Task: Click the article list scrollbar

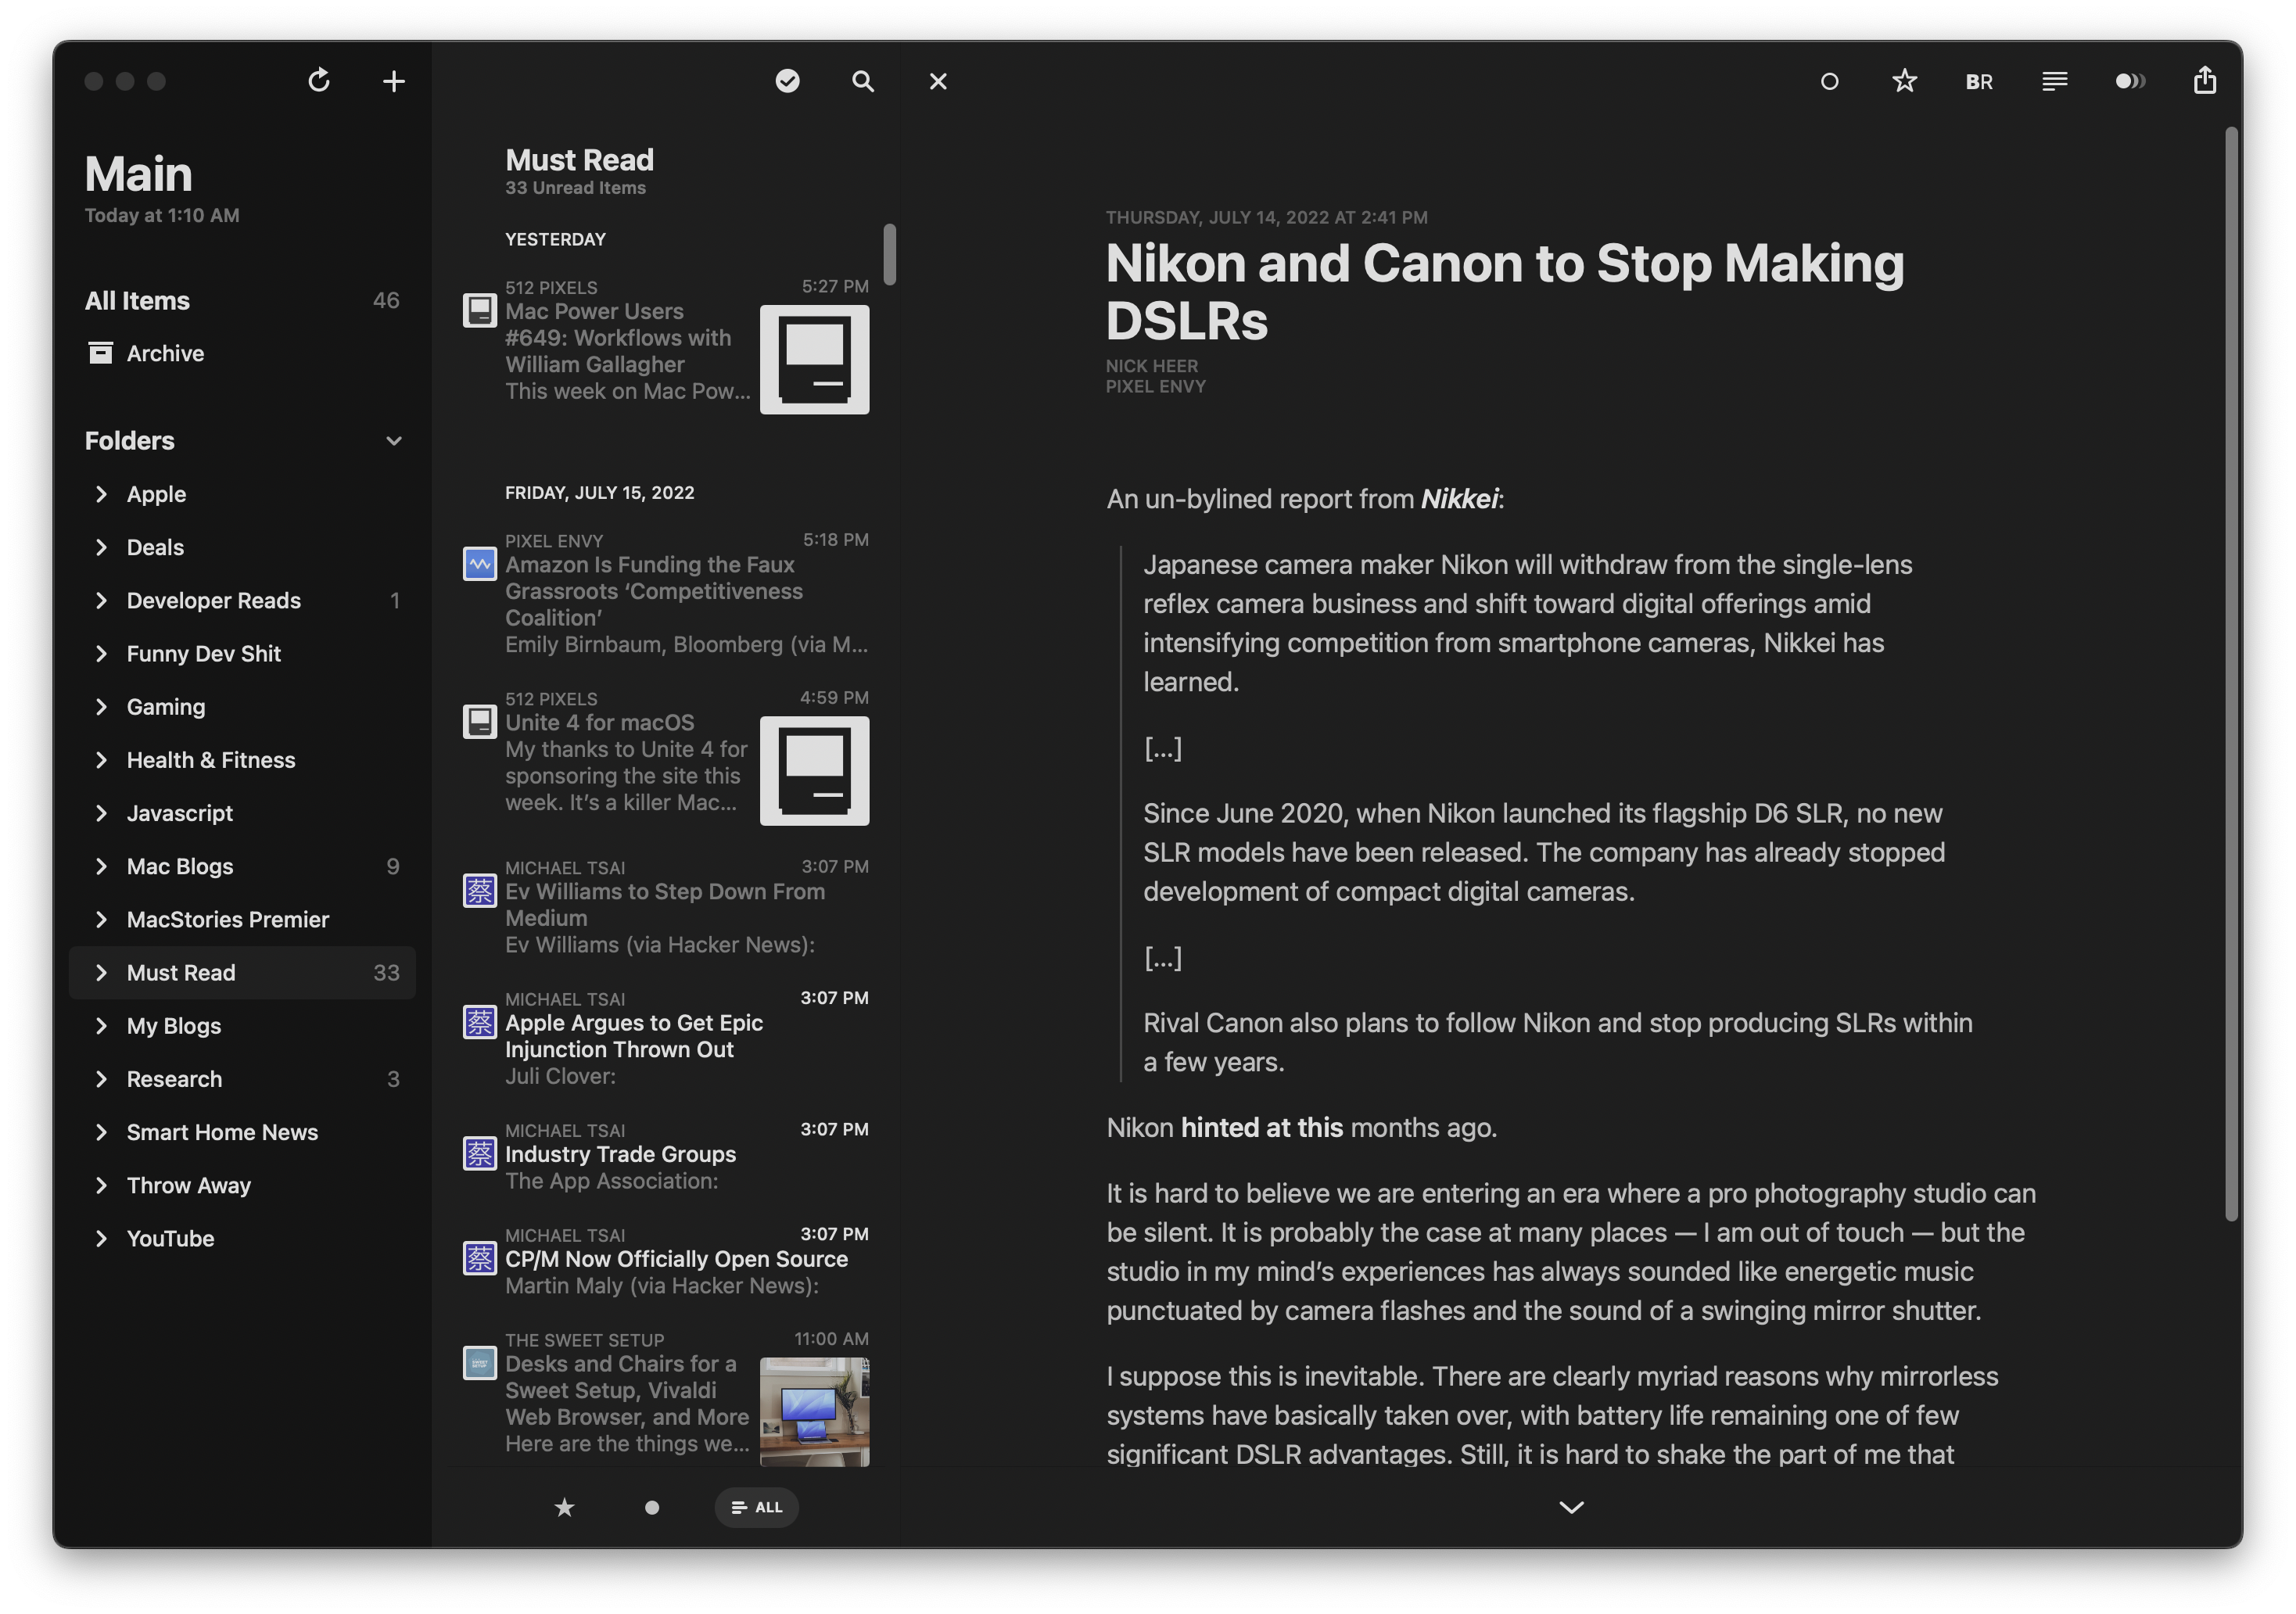Action: click(889, 254)
